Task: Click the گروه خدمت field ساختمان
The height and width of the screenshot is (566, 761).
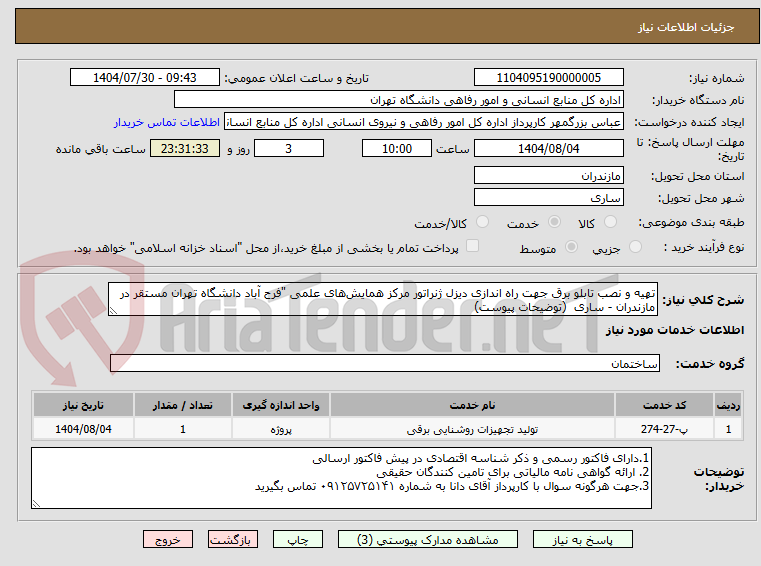Action: pyautogui.click(x=385, y=364)
